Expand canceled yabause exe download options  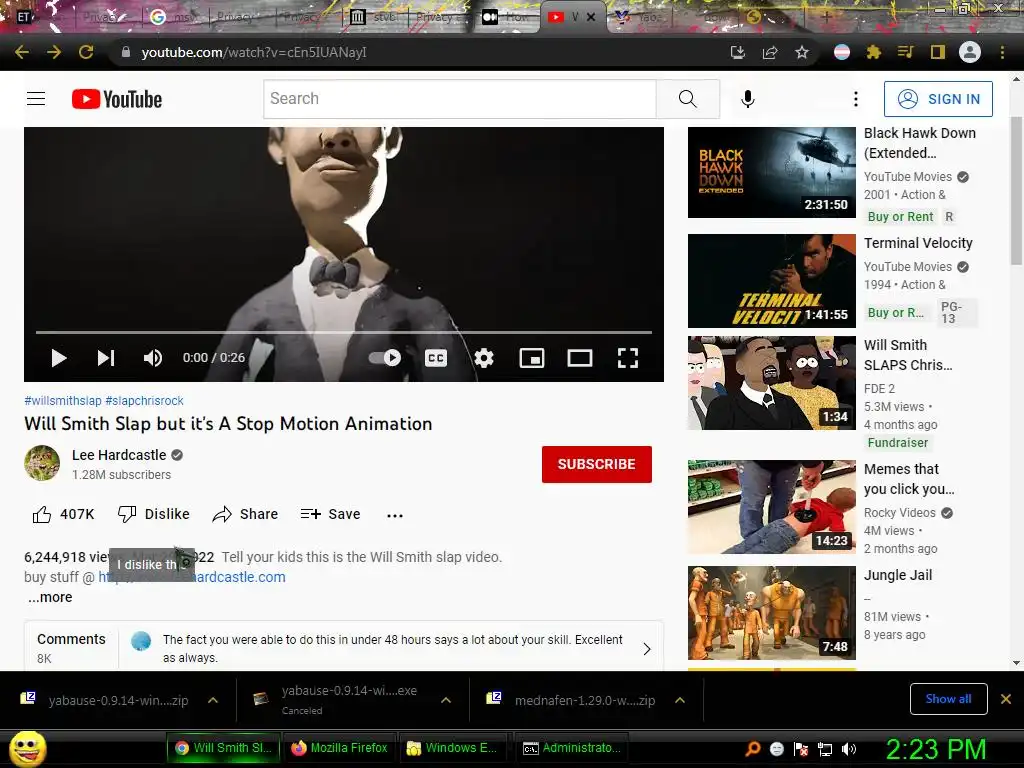446,700
